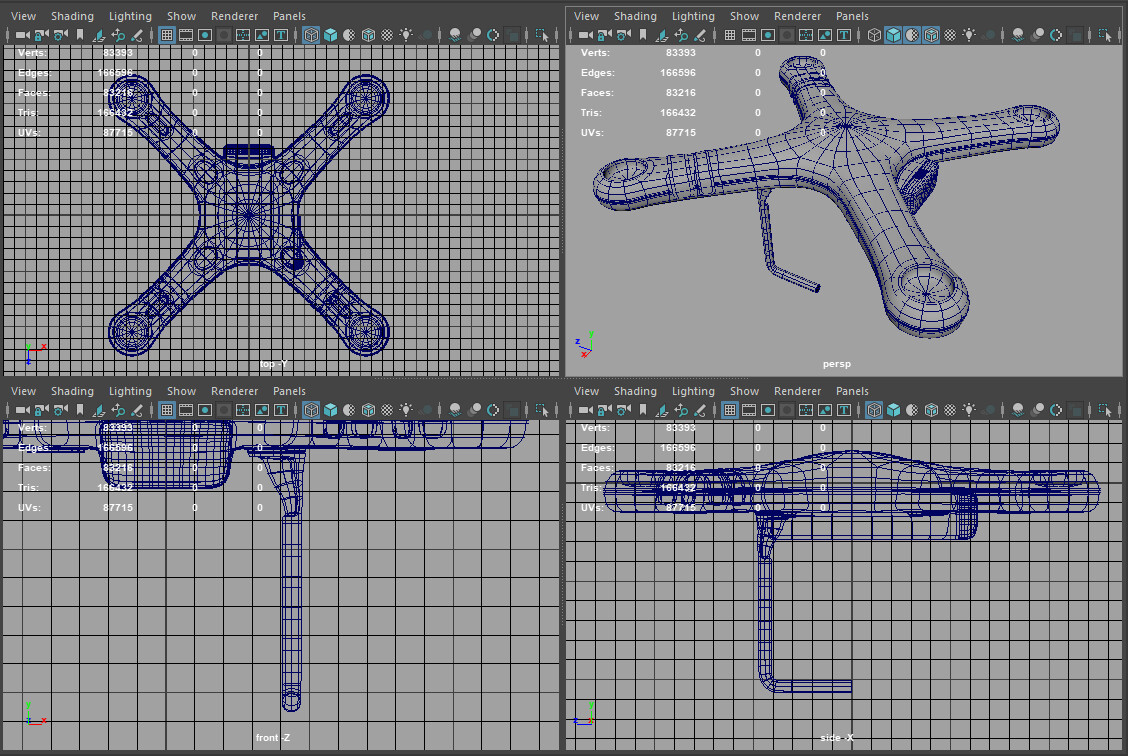Click Motion Blur icon in persp panel

pyautogui.click(x=1037, y=35)
